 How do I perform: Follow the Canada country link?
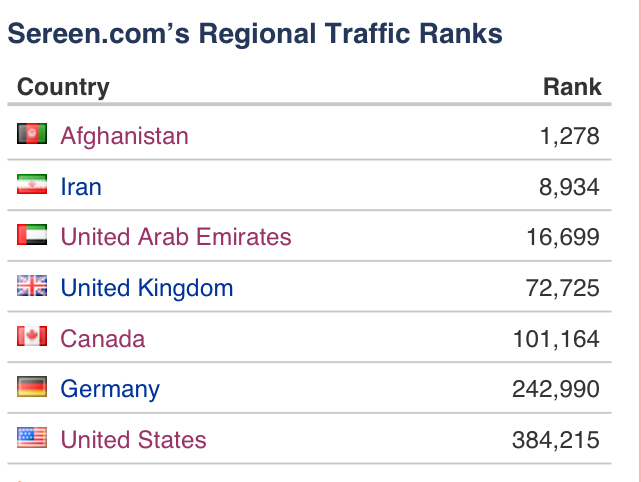click(x=102, y=339)
